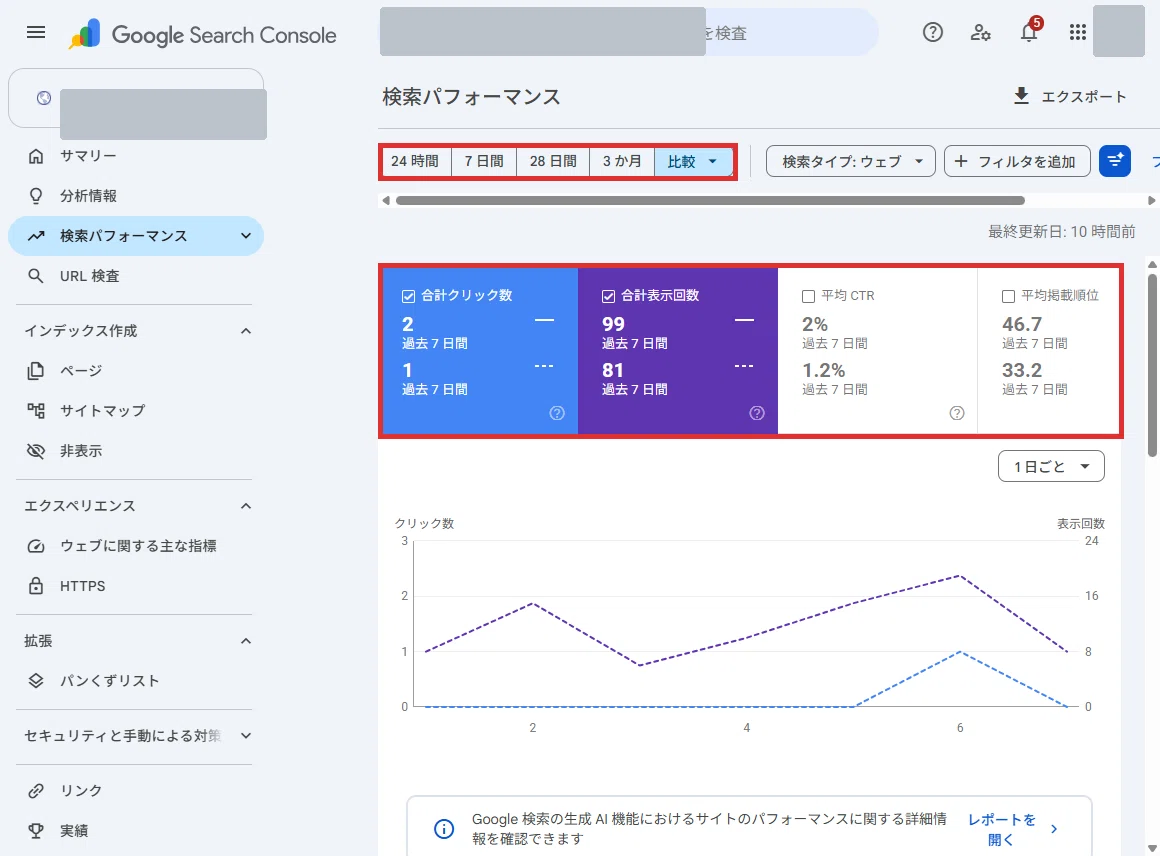Uncheck the 合計クリック数 checkbox
The width and height of the screenshot is (1160, 856).
pos(408,296)
